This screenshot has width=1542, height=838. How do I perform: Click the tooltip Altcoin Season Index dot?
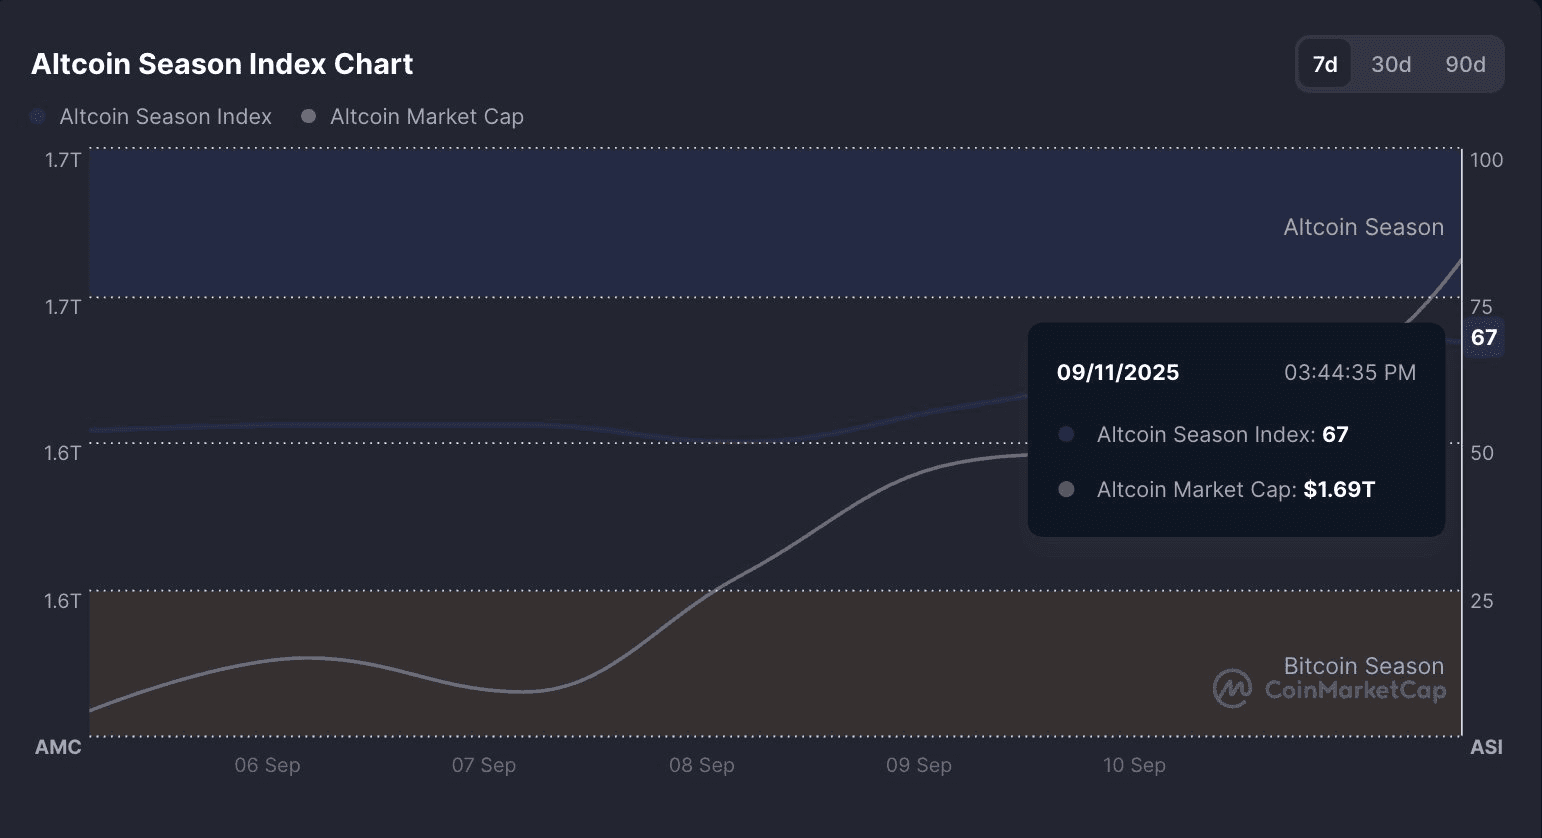coord(1066,434)
